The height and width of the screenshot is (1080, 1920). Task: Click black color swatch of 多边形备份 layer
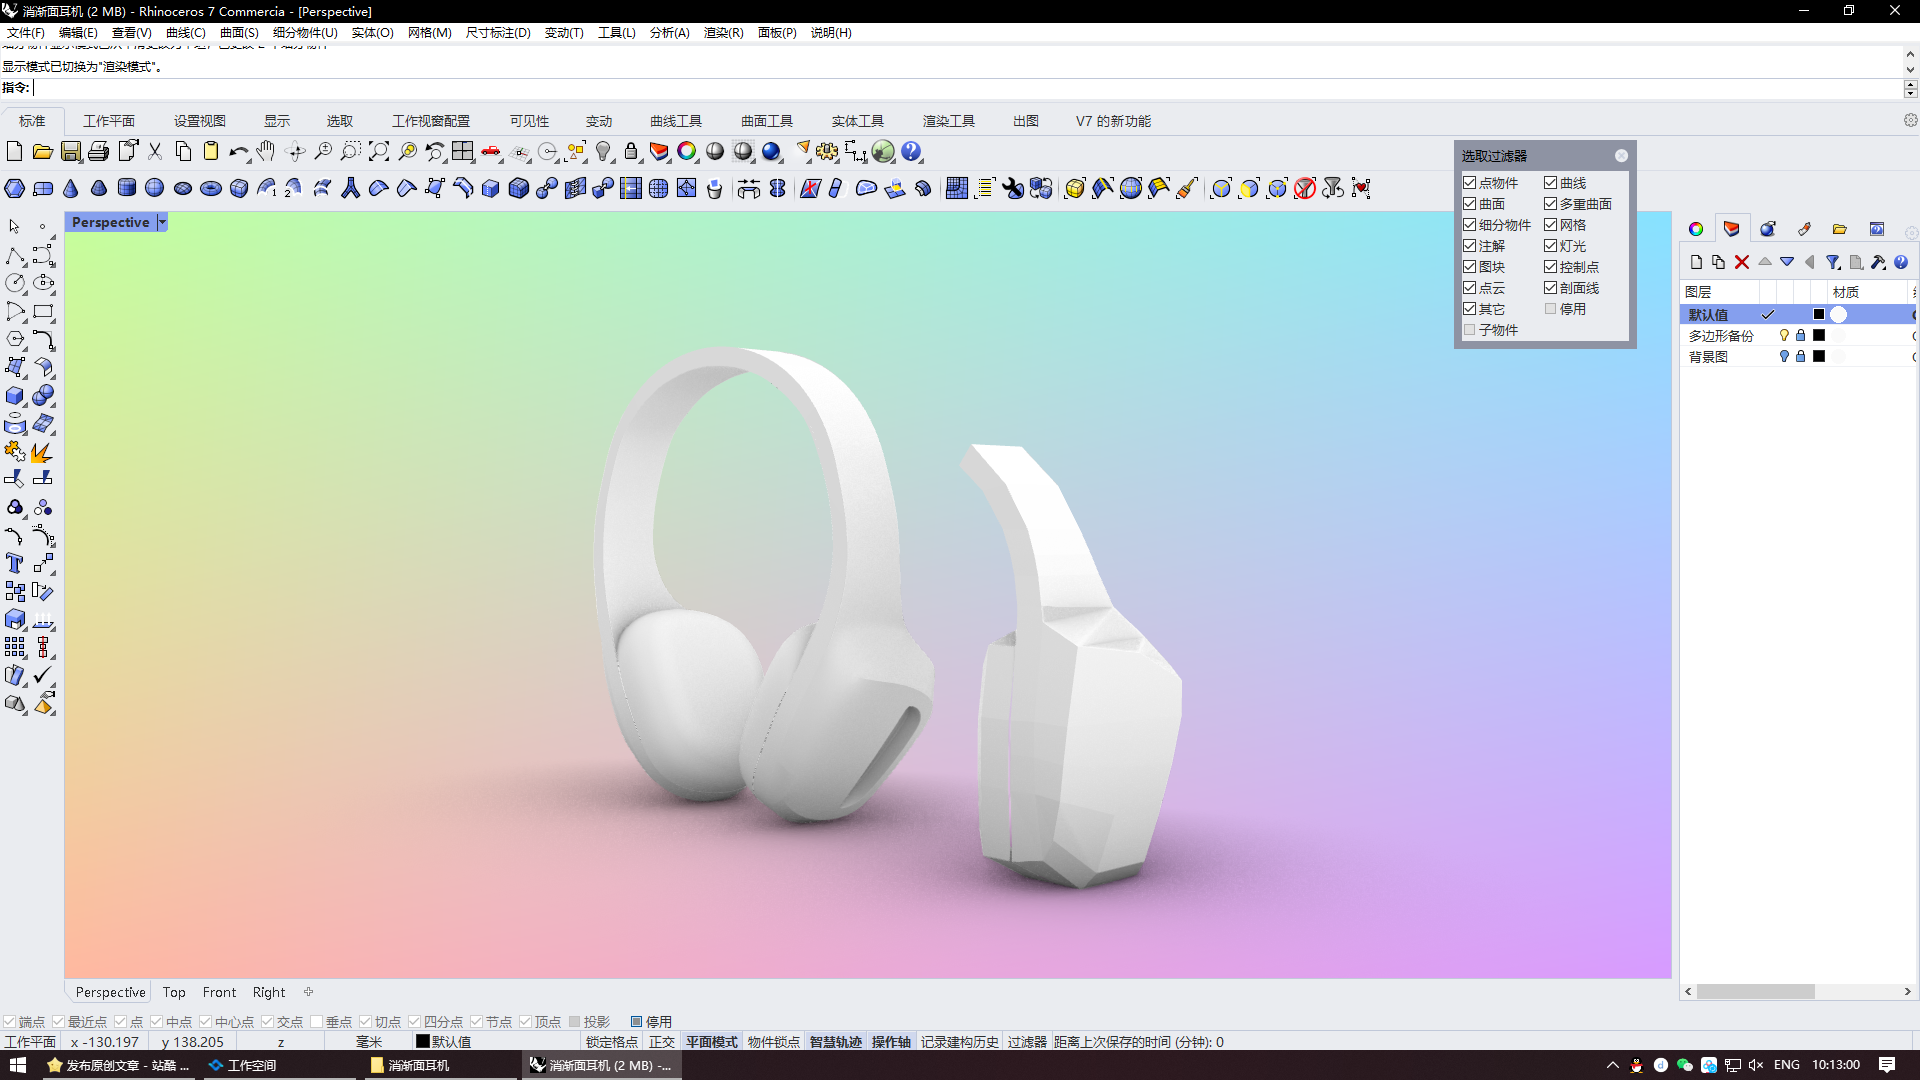[1819, 336]
